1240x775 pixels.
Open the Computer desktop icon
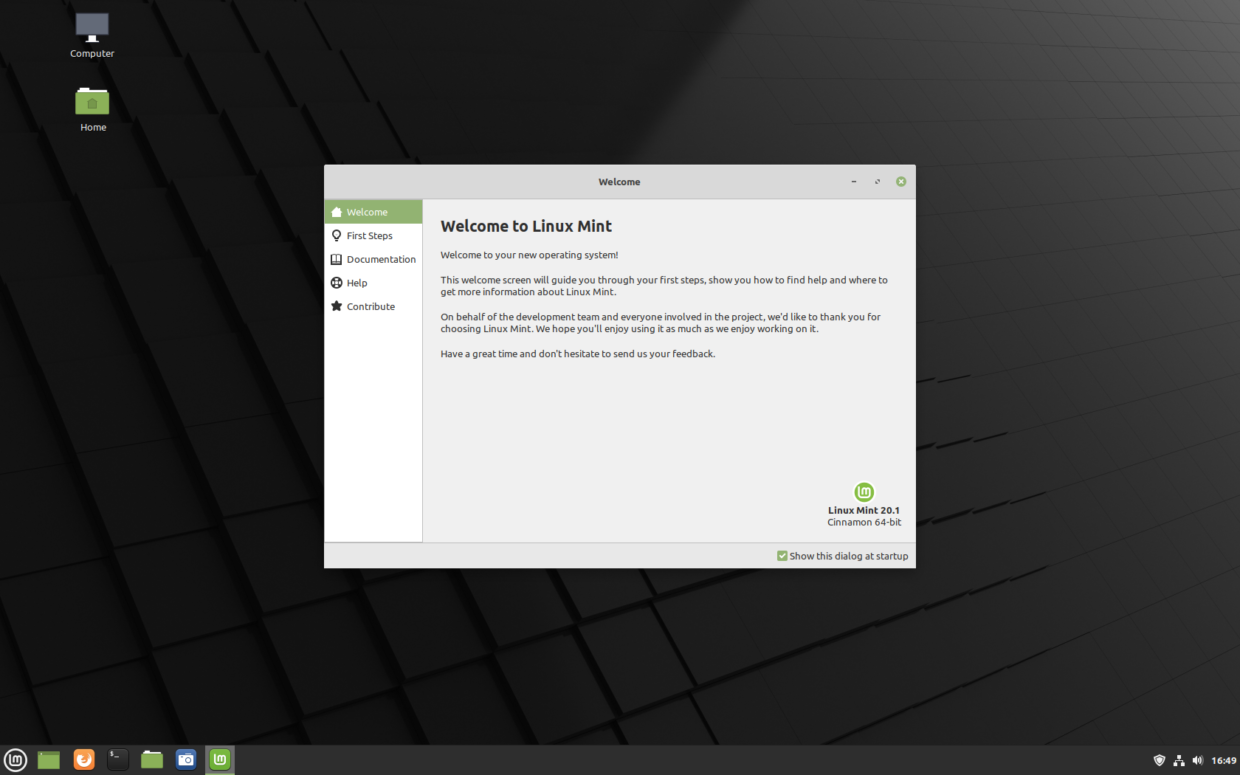[x=92, y=34]
